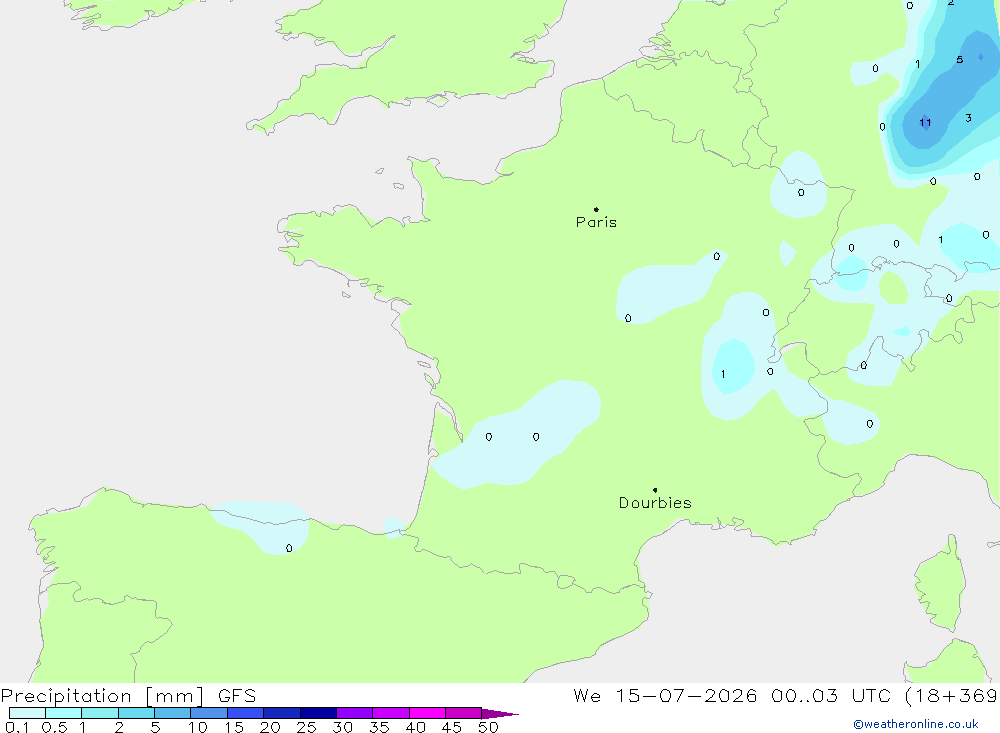The height and width of the screenshot is (733, 1000).
Task: Pick the 0.5–1 mm legend swatch
Action: [x=64, y=713]
